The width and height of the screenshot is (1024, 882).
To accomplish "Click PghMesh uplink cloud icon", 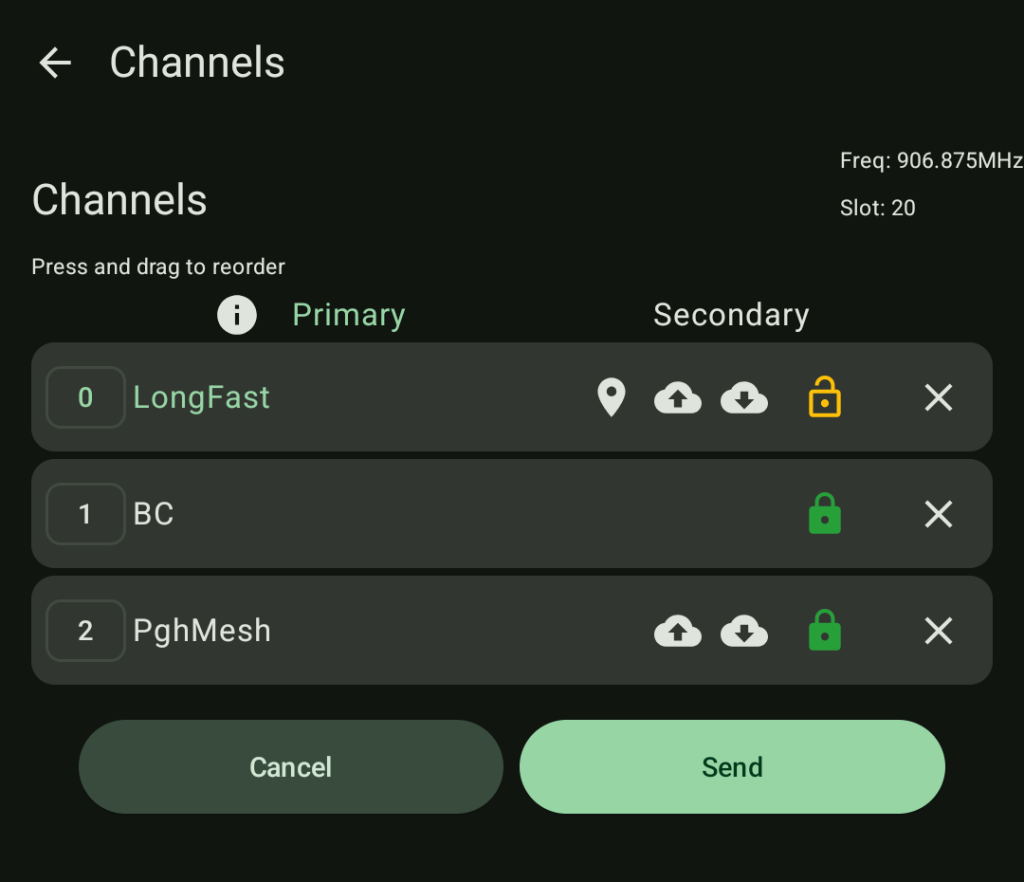I will (x=678, y=631).
